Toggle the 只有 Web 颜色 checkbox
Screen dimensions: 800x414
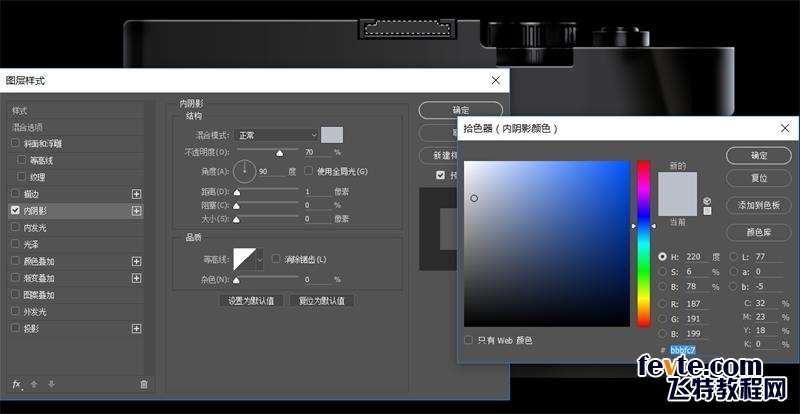coord(468,340)
